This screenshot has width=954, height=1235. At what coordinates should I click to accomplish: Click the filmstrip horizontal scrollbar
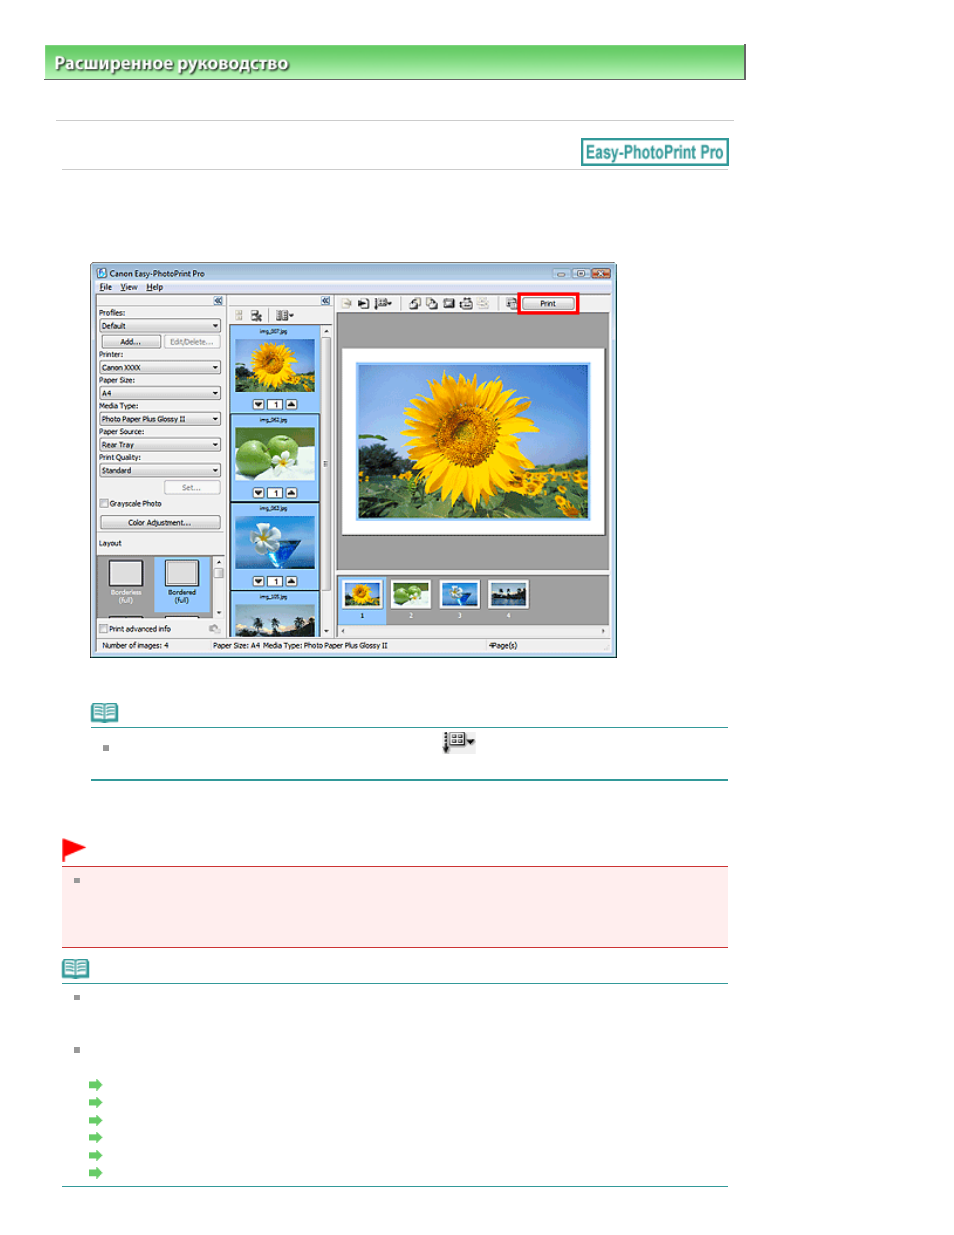[x=473, y=631]
